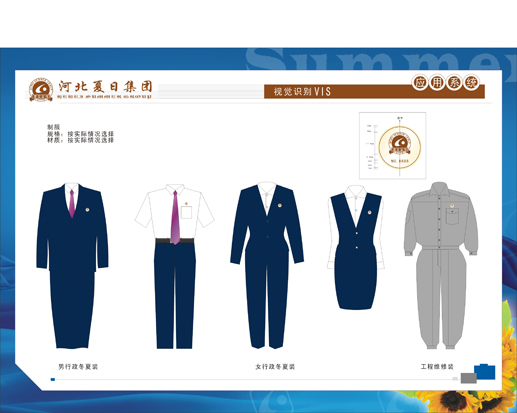
Task: Select the navy men's suit illustration
Action: point(72,266)
